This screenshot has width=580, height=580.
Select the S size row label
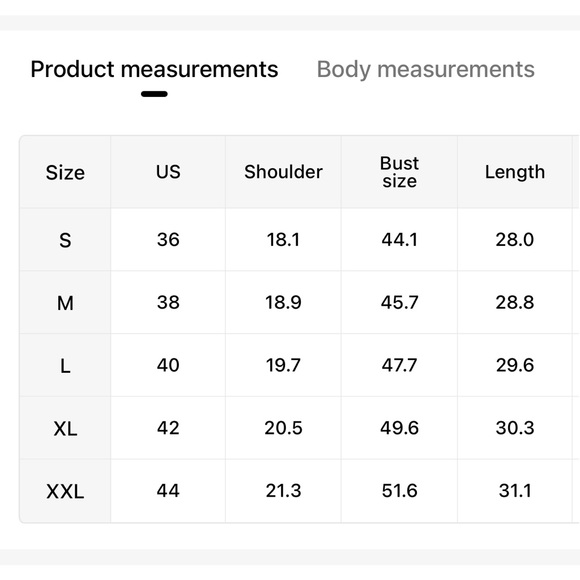(65, 240)
